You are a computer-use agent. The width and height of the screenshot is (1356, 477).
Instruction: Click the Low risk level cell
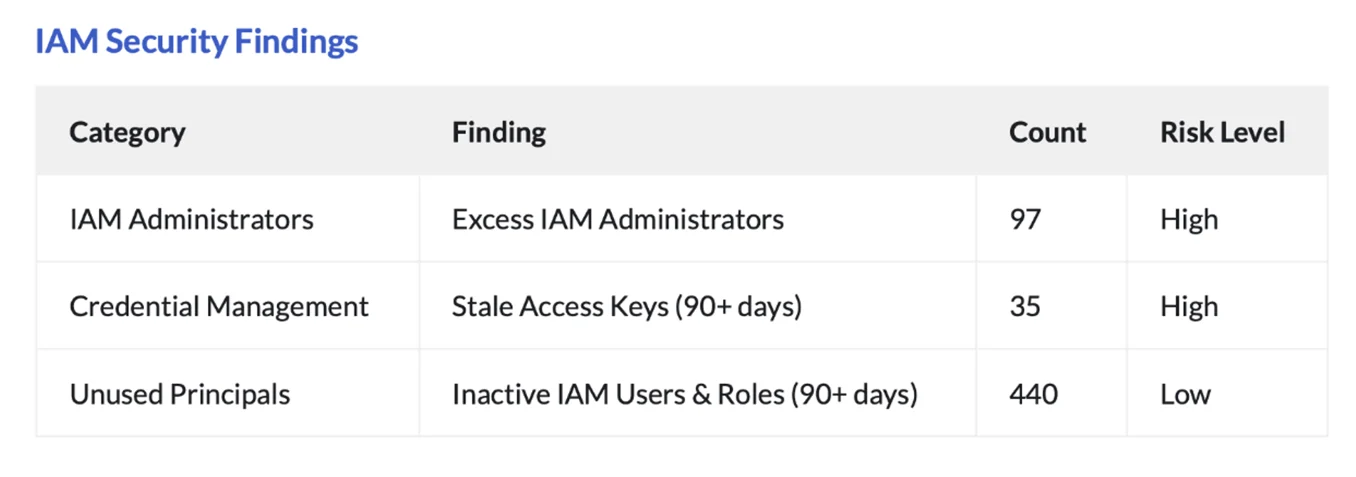pos(1185,394)
